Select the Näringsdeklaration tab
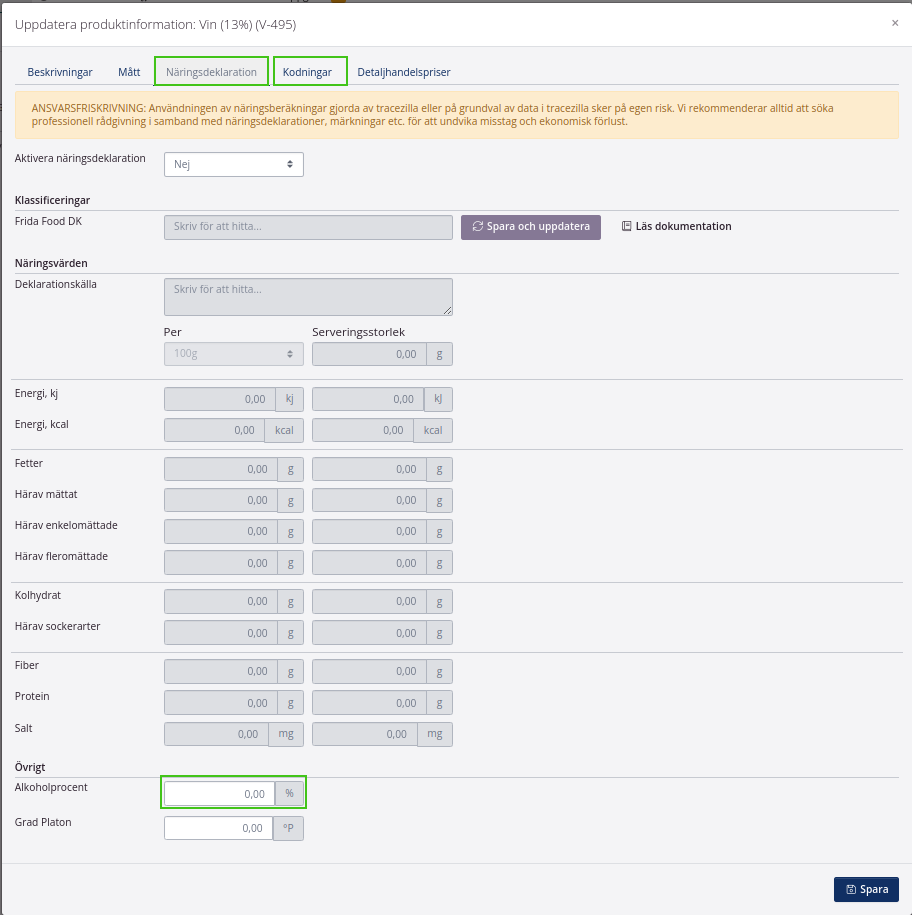This screenshot has width=912, height=915. tap(211, 72)
